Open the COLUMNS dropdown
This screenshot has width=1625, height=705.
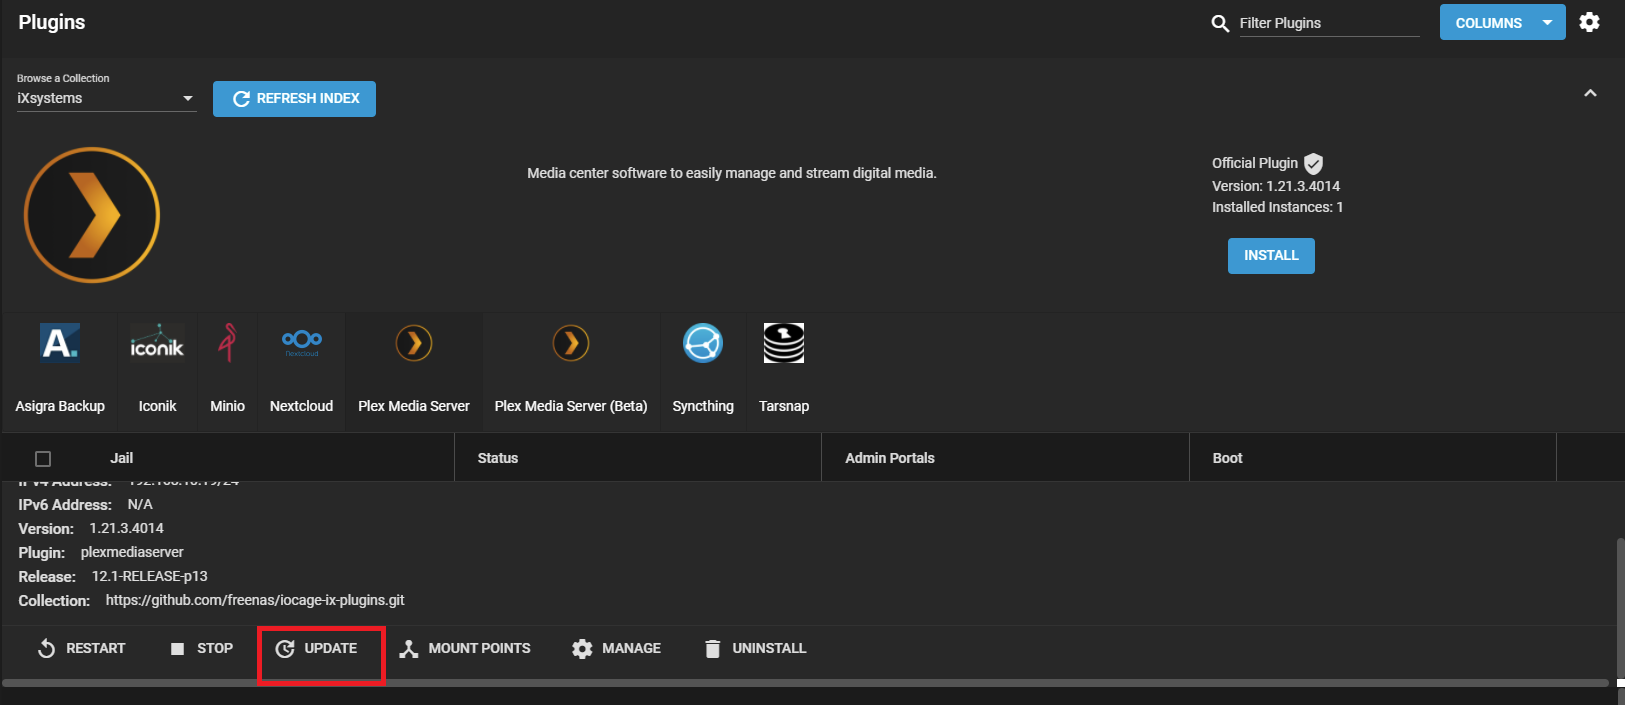click(1503, 23)
